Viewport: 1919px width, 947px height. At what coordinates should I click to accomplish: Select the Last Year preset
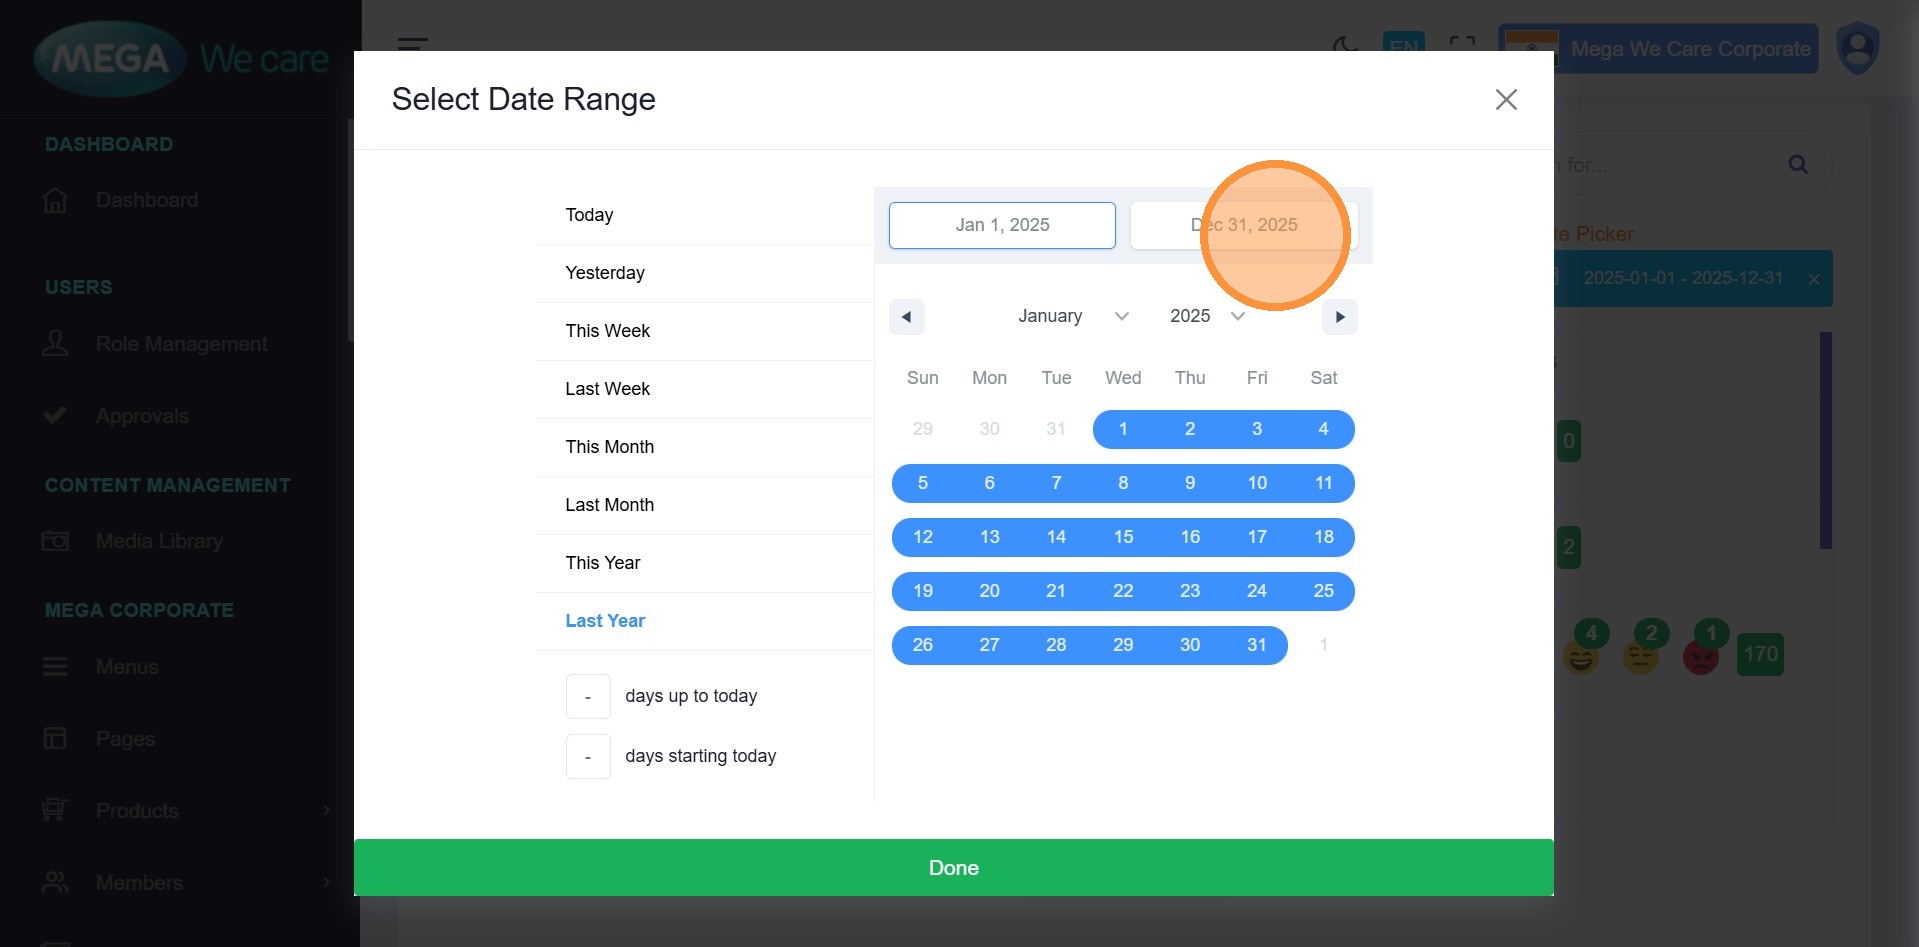[x=605, y=621]
